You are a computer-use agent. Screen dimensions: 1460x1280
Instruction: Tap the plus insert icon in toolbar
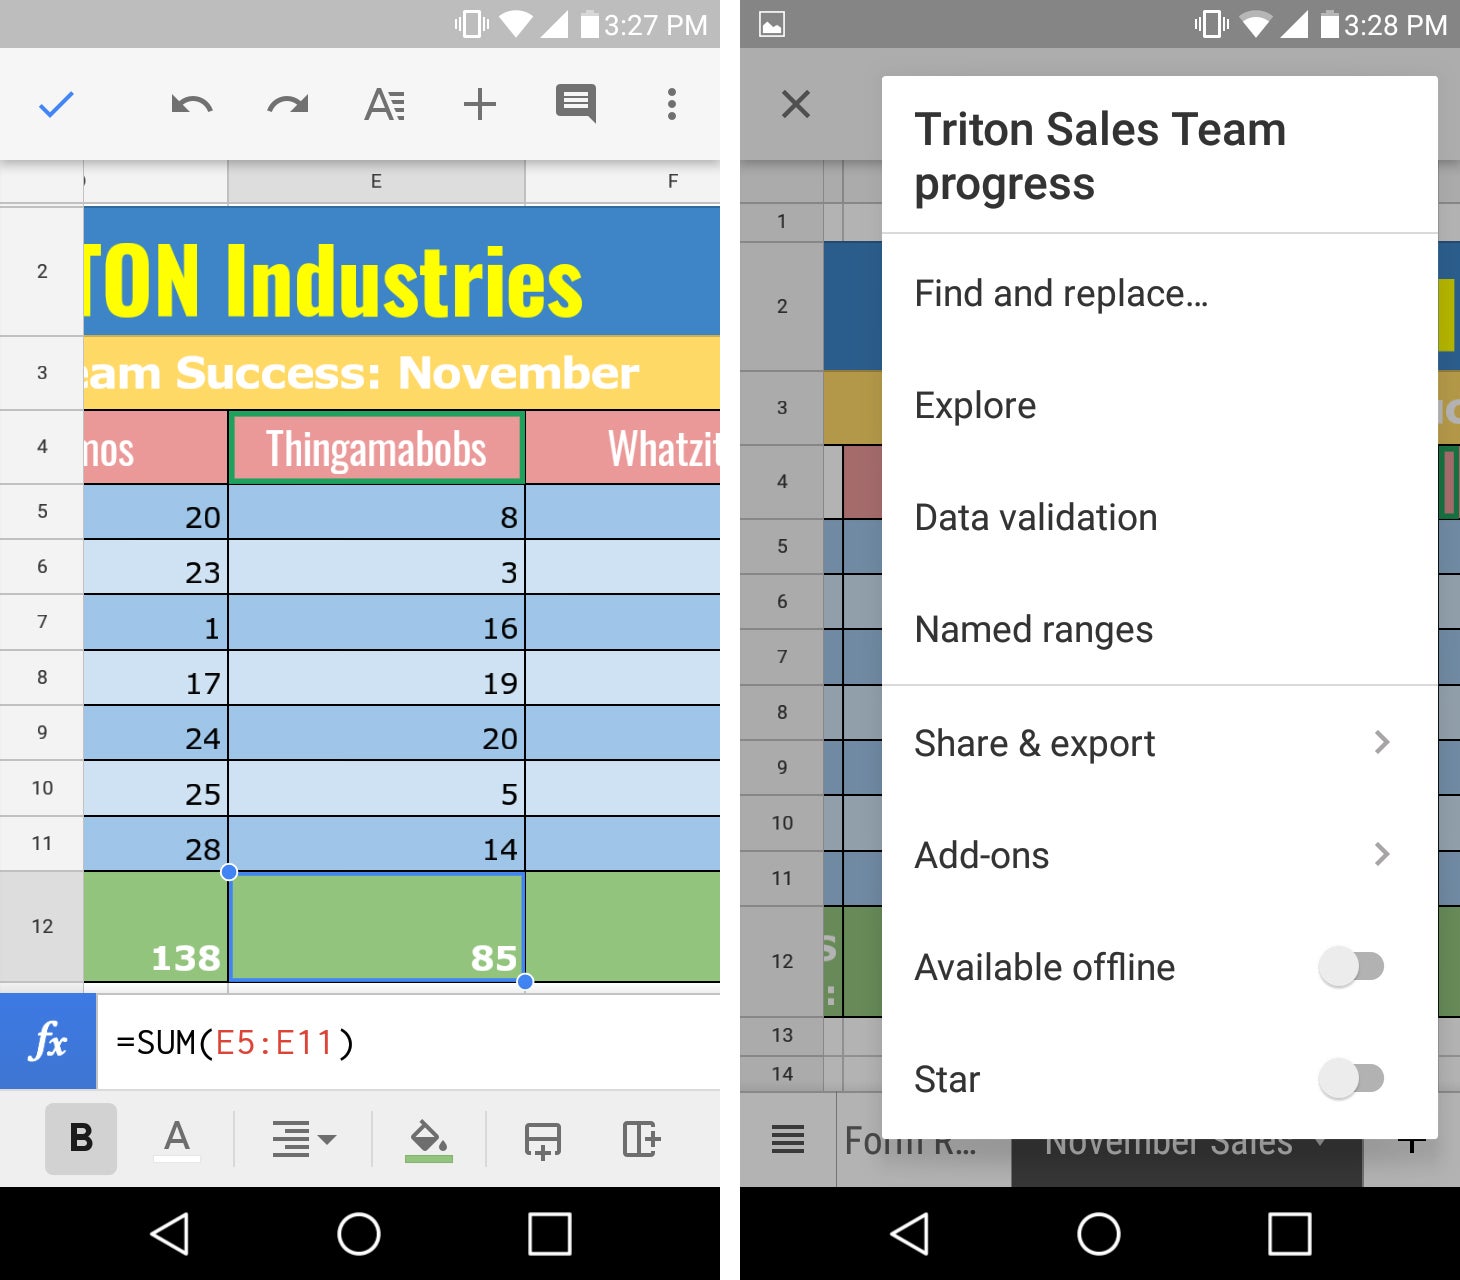480,104
